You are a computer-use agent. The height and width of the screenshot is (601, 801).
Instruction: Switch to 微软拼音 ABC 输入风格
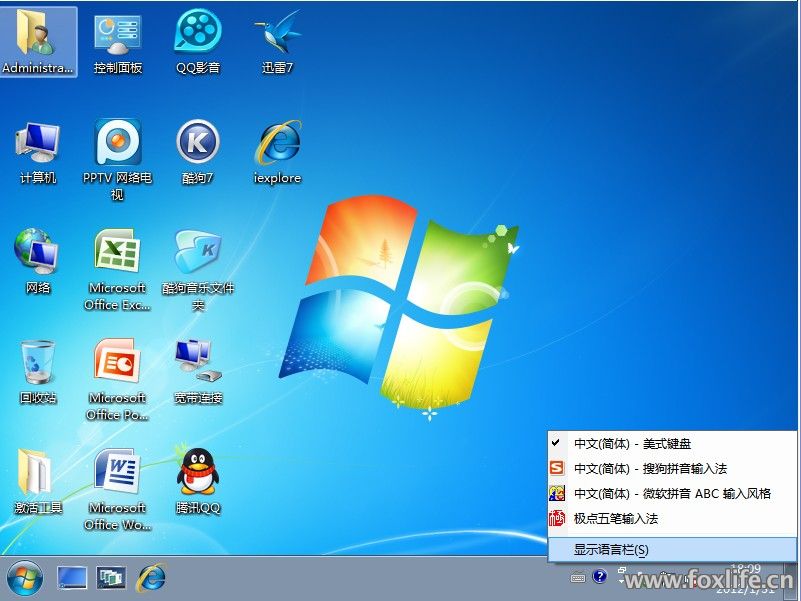[672, 493]
